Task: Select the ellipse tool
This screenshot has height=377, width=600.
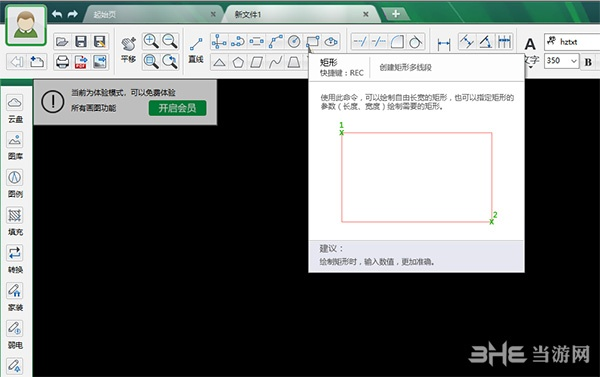Action: [x=331, y=41]
